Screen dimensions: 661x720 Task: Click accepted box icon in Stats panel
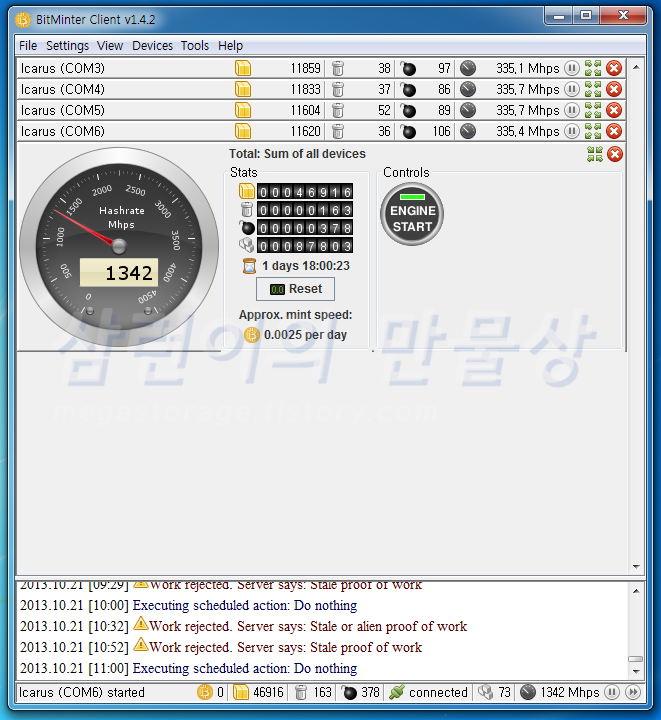(246, 191)
